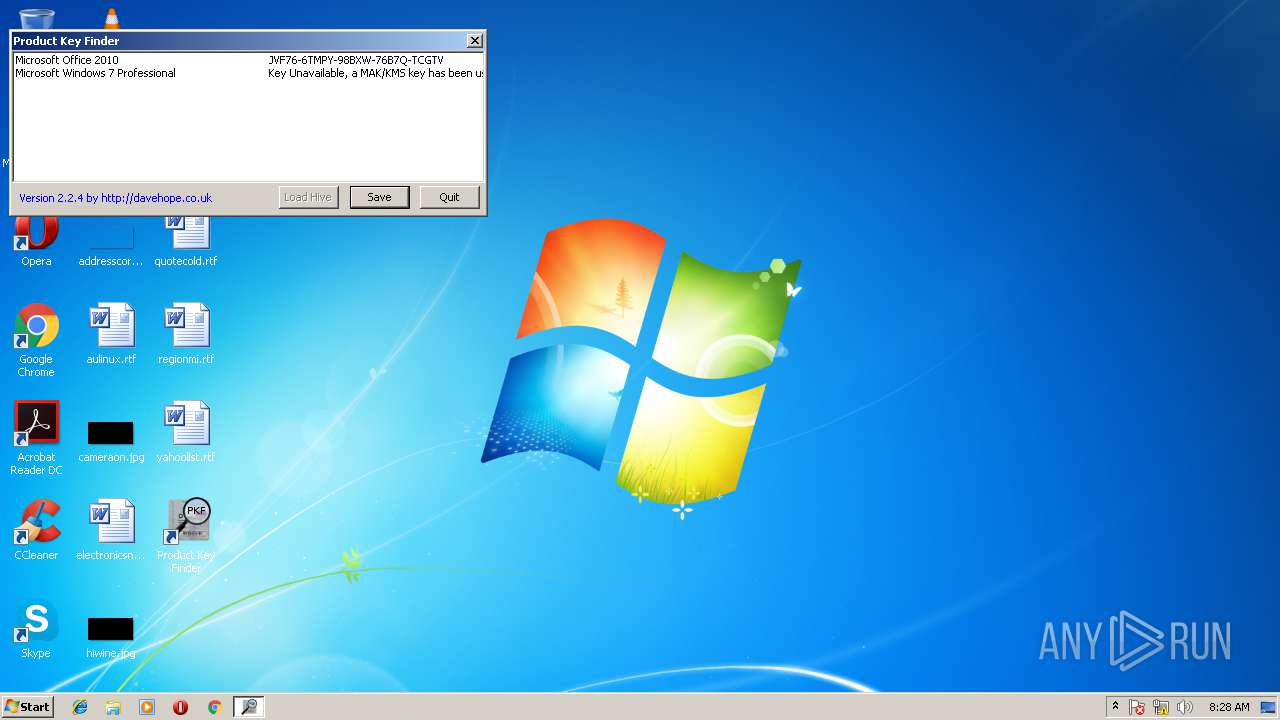
Task: Click the disabled Load Hive button
Action: [x=308, y=197]
